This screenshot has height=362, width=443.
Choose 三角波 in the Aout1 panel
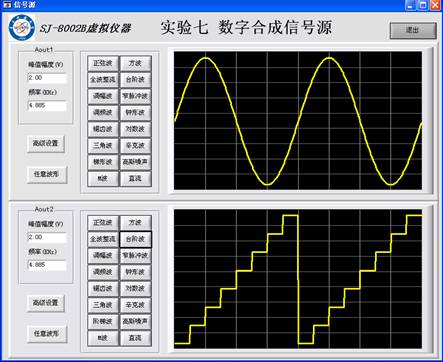103,146
